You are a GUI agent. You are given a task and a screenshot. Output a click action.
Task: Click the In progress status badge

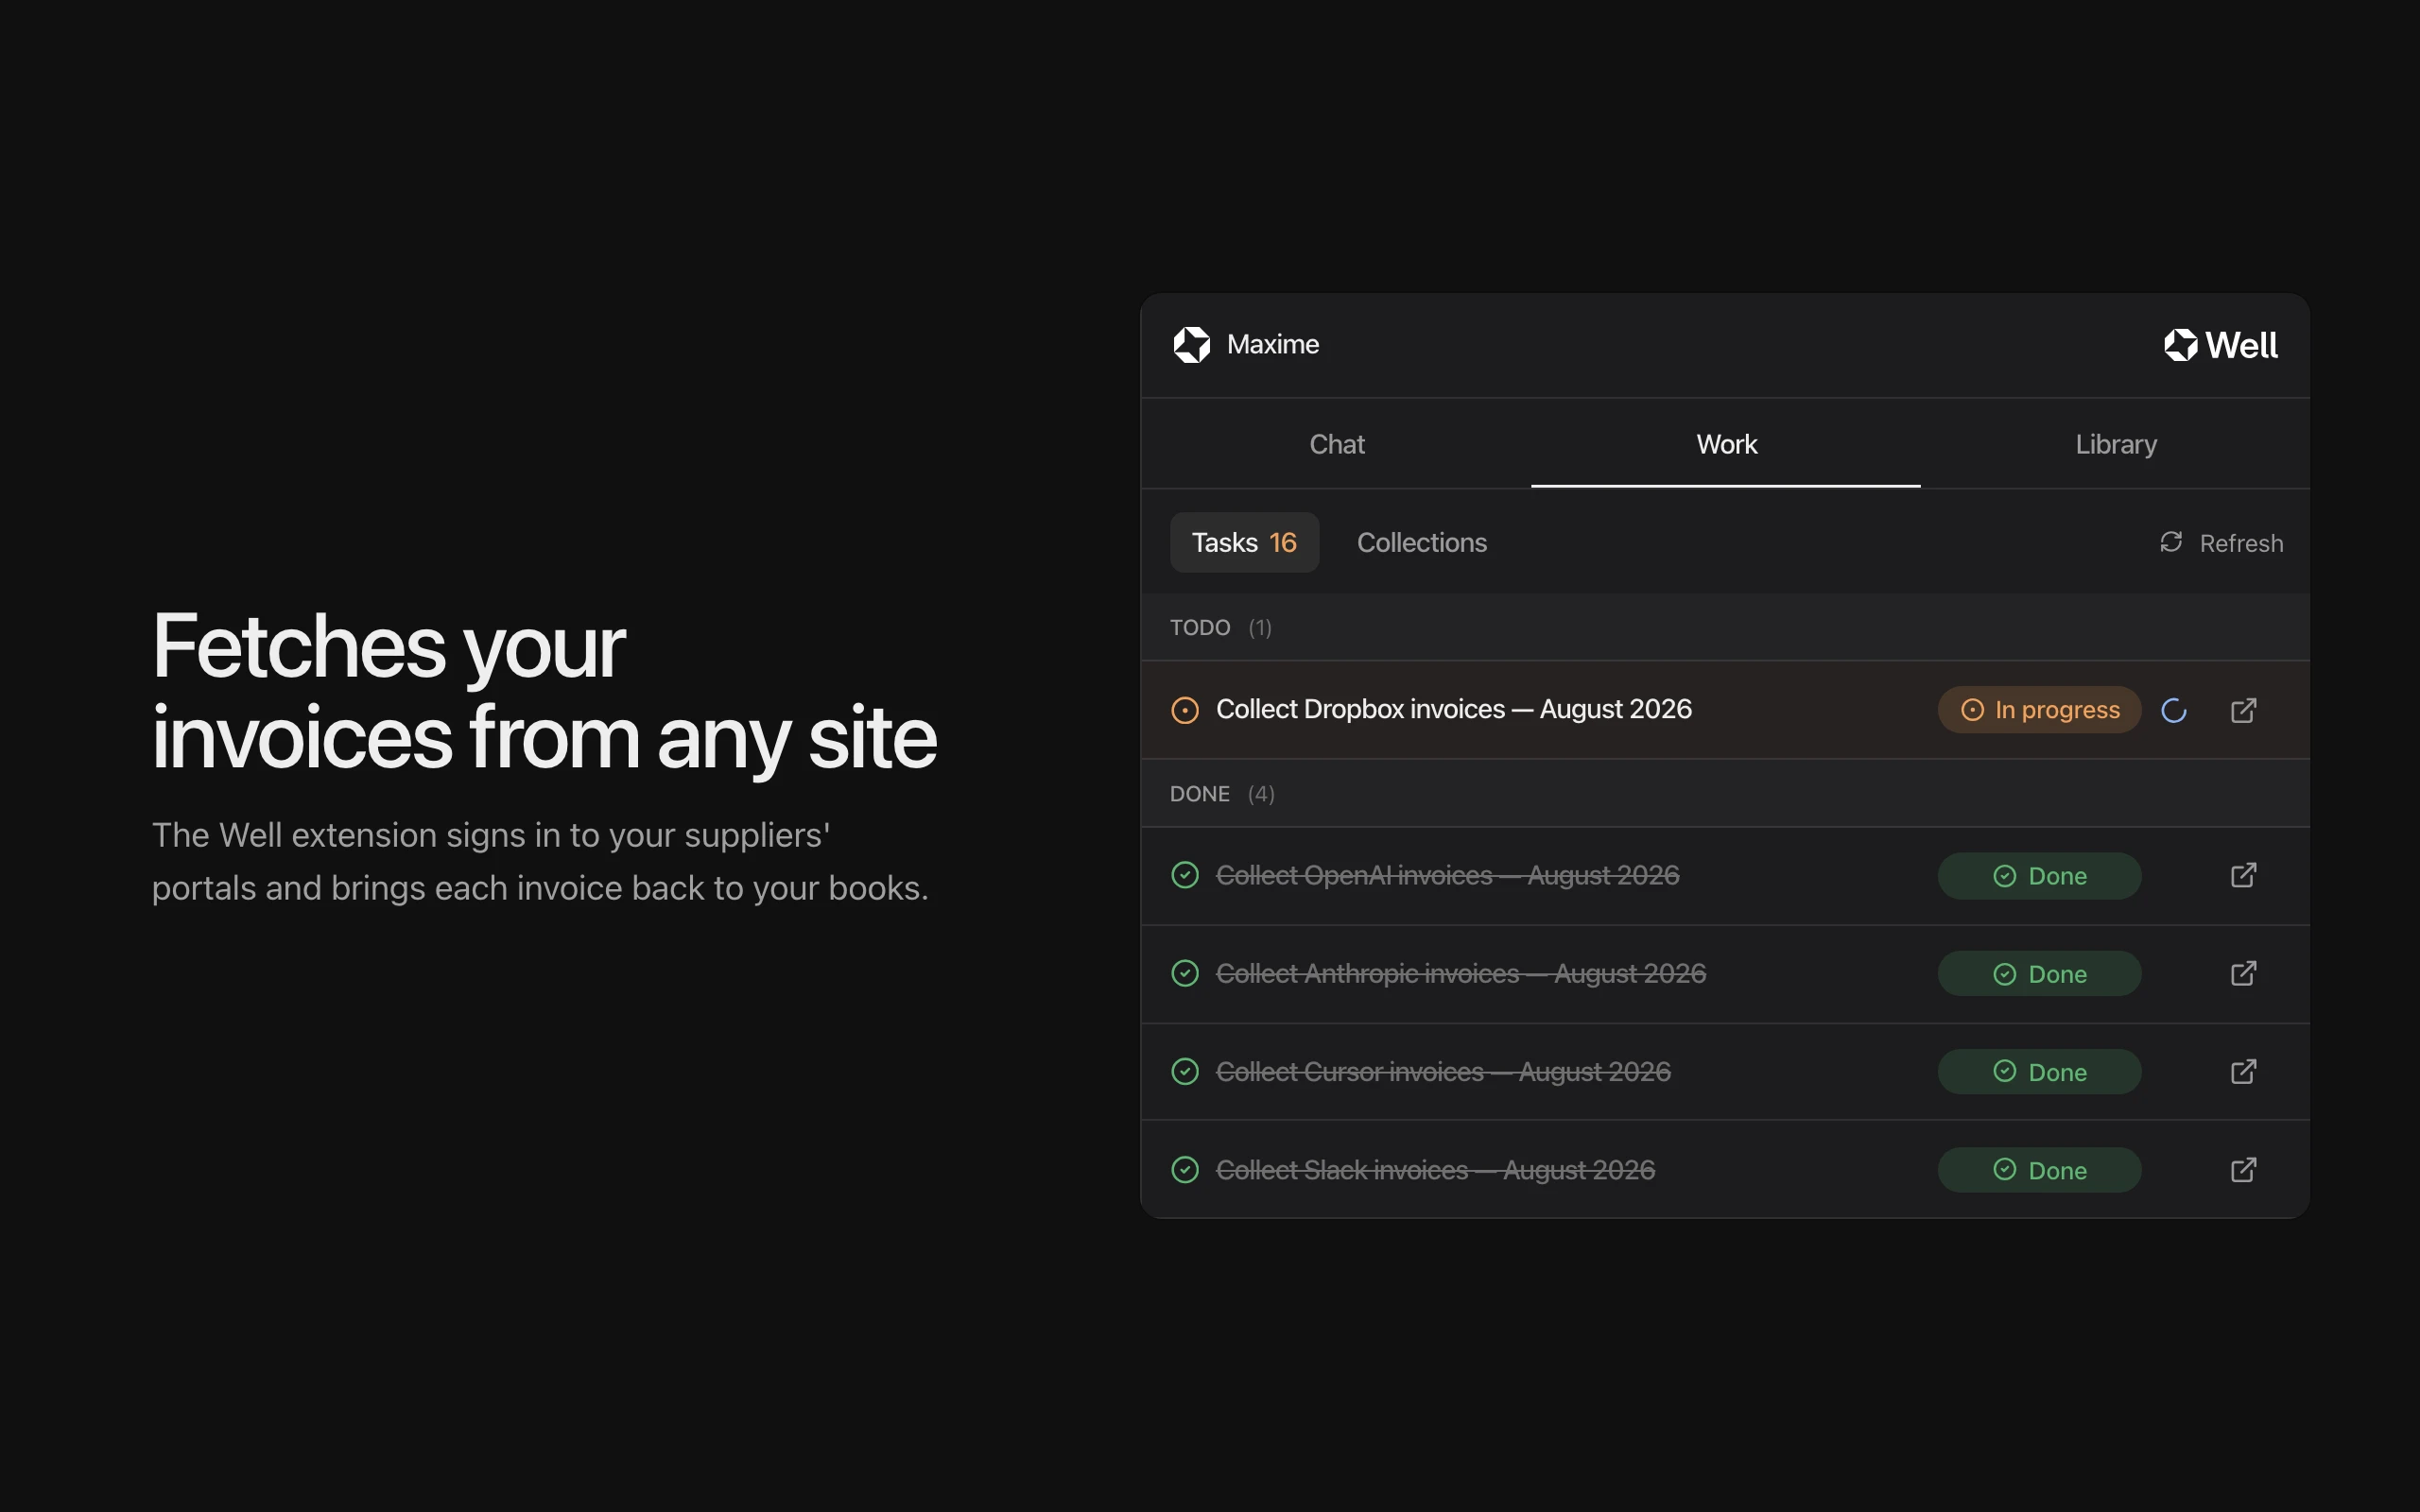[x=2039, y=710]
